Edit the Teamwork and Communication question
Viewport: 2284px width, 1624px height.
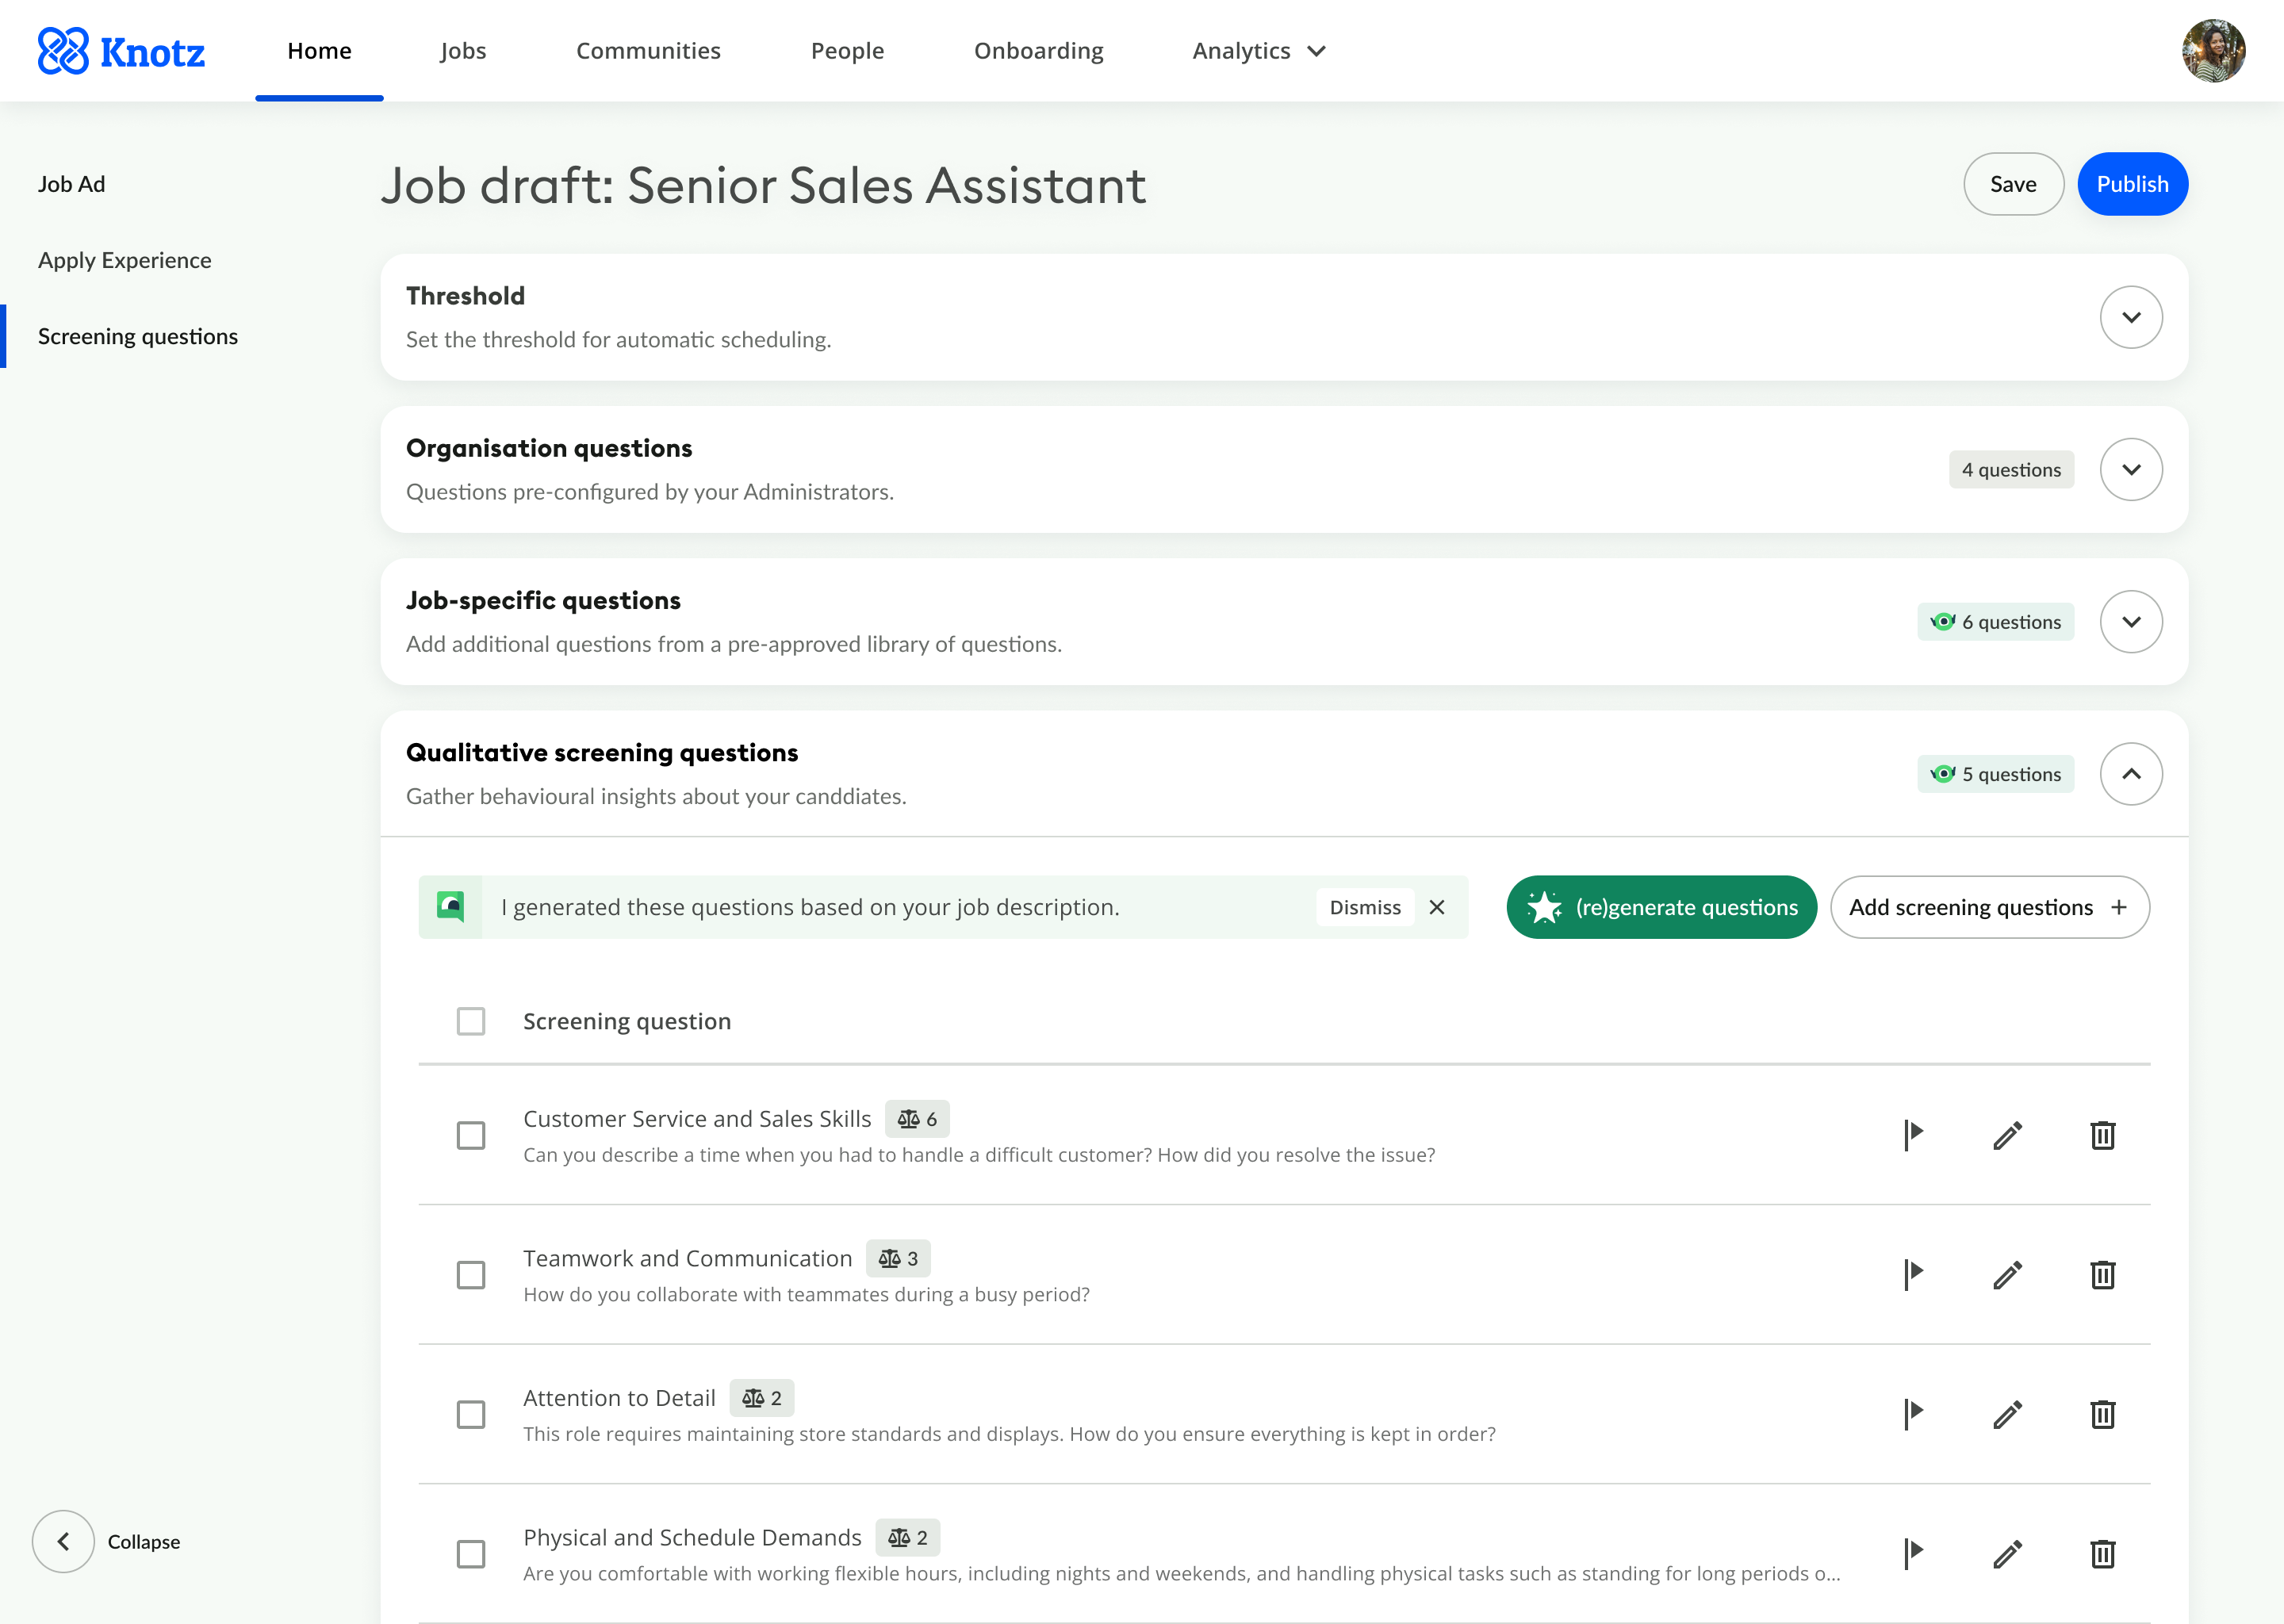coord(2007,1275)
